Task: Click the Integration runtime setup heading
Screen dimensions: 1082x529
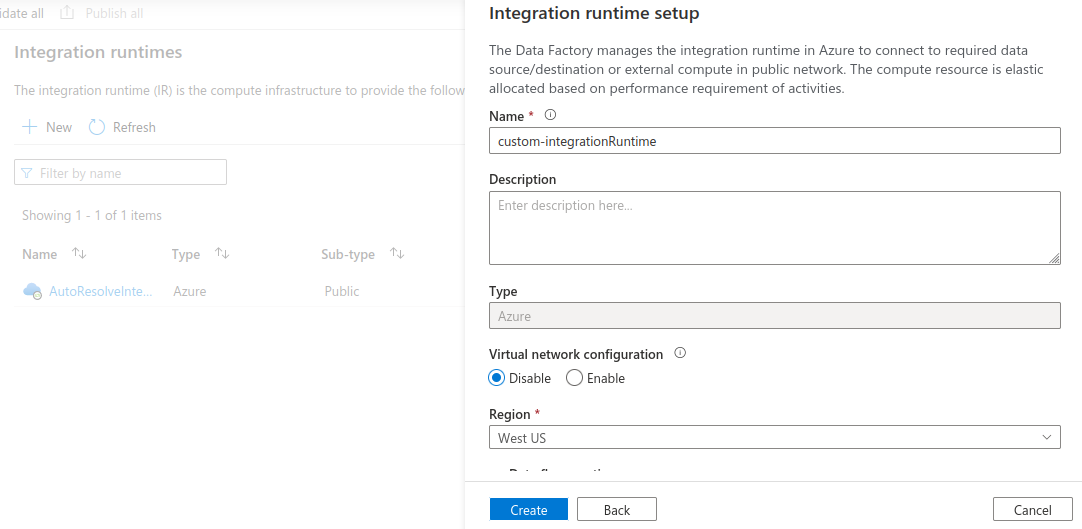Action: tap(594, 12)
